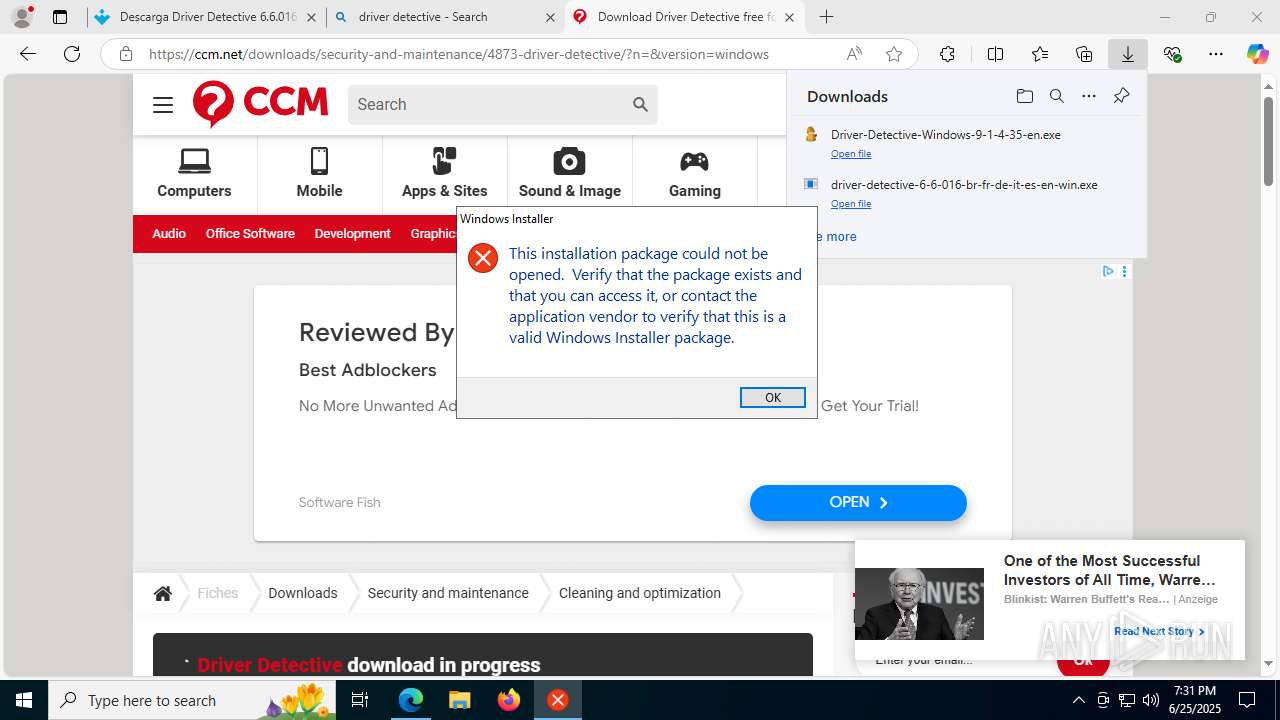Open file for Driver-Detective-Windows-9-1-4-35-en.exe
The image size is (1280, 720).
pyautogui.click(x=851, y=154)
